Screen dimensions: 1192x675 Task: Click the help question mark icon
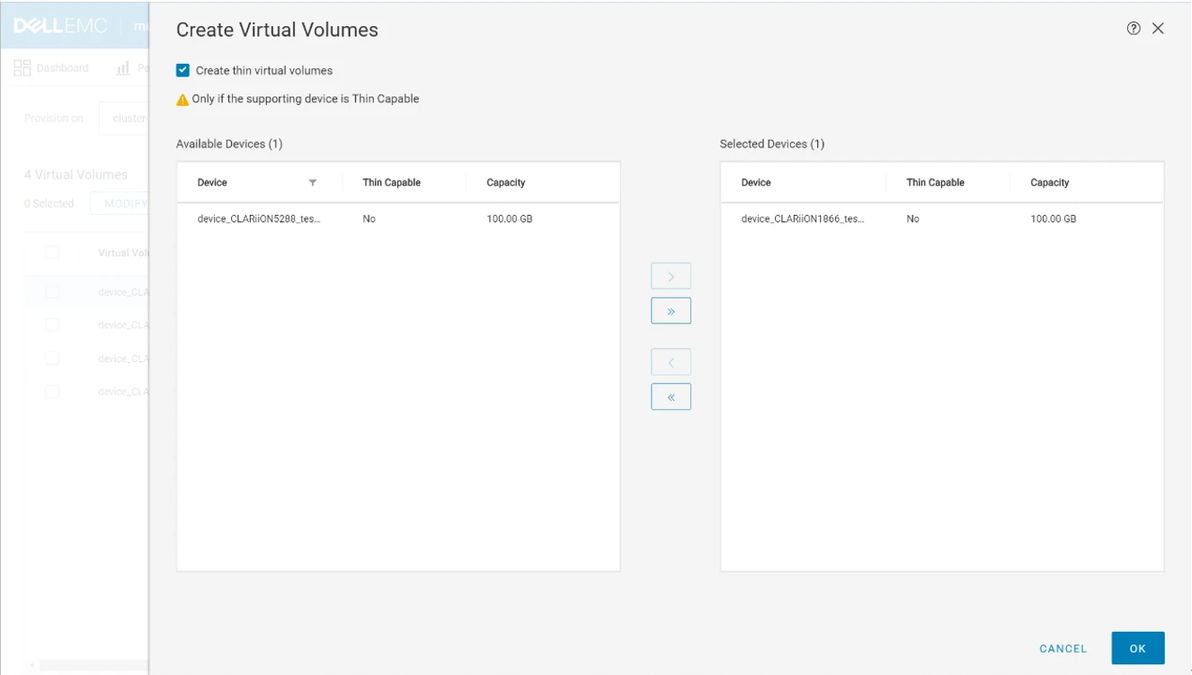[x=1133, y=29]
